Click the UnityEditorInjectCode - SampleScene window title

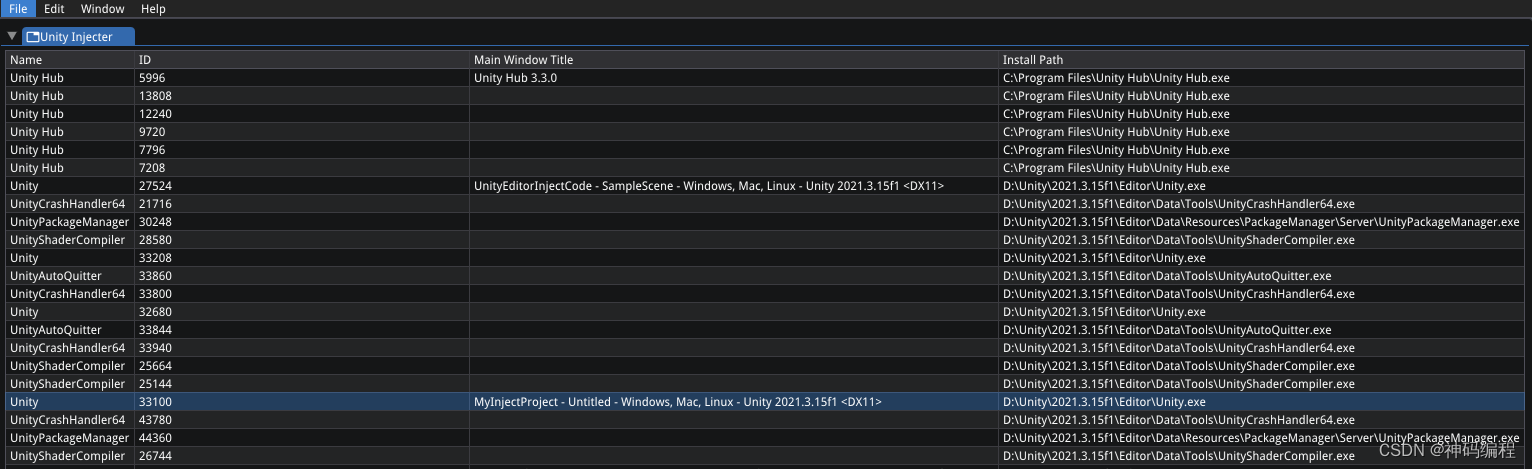click(x=709, y=186)
